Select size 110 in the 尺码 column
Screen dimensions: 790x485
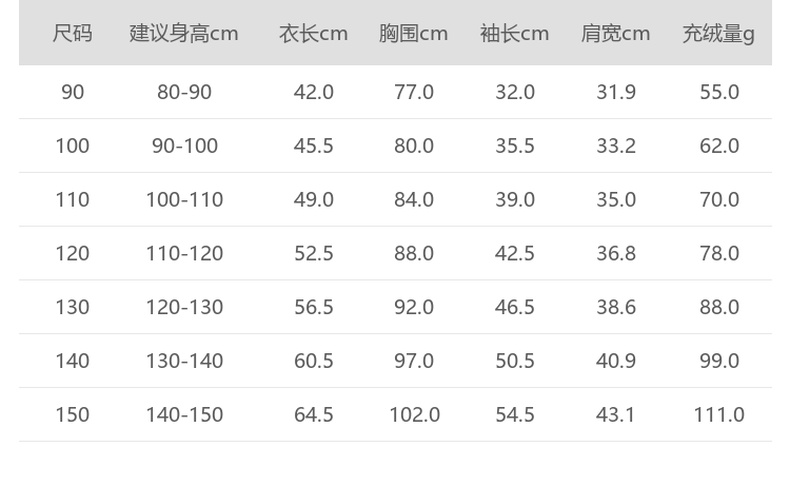[72, 200]
